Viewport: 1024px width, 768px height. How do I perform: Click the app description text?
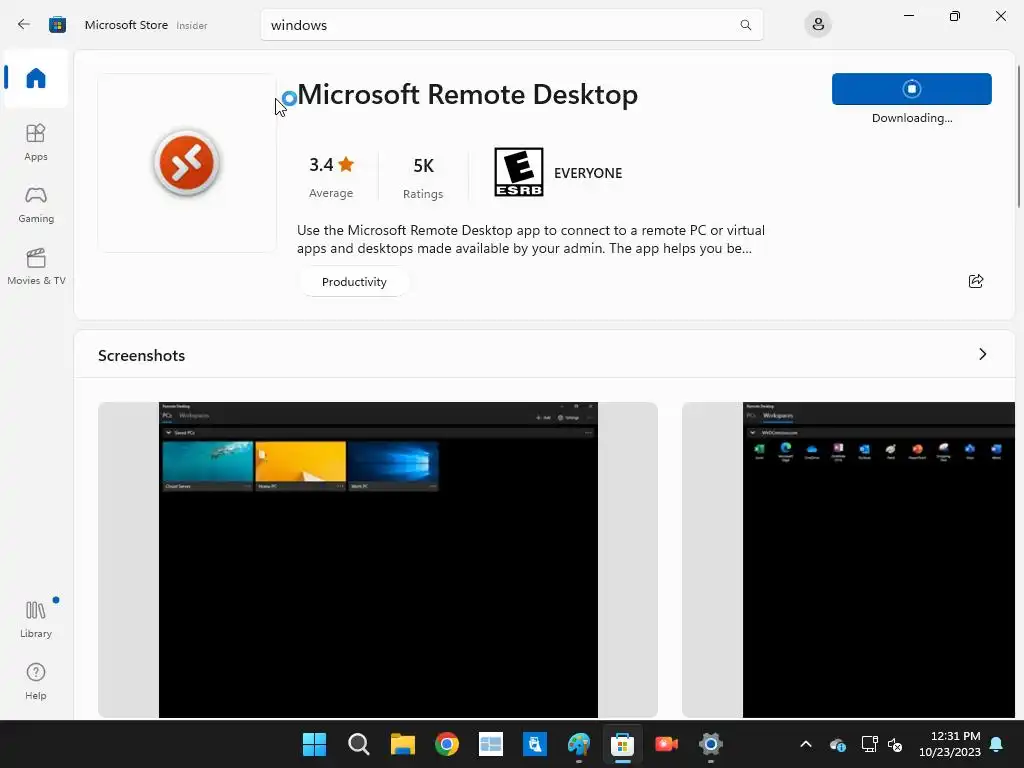(530, 239)
